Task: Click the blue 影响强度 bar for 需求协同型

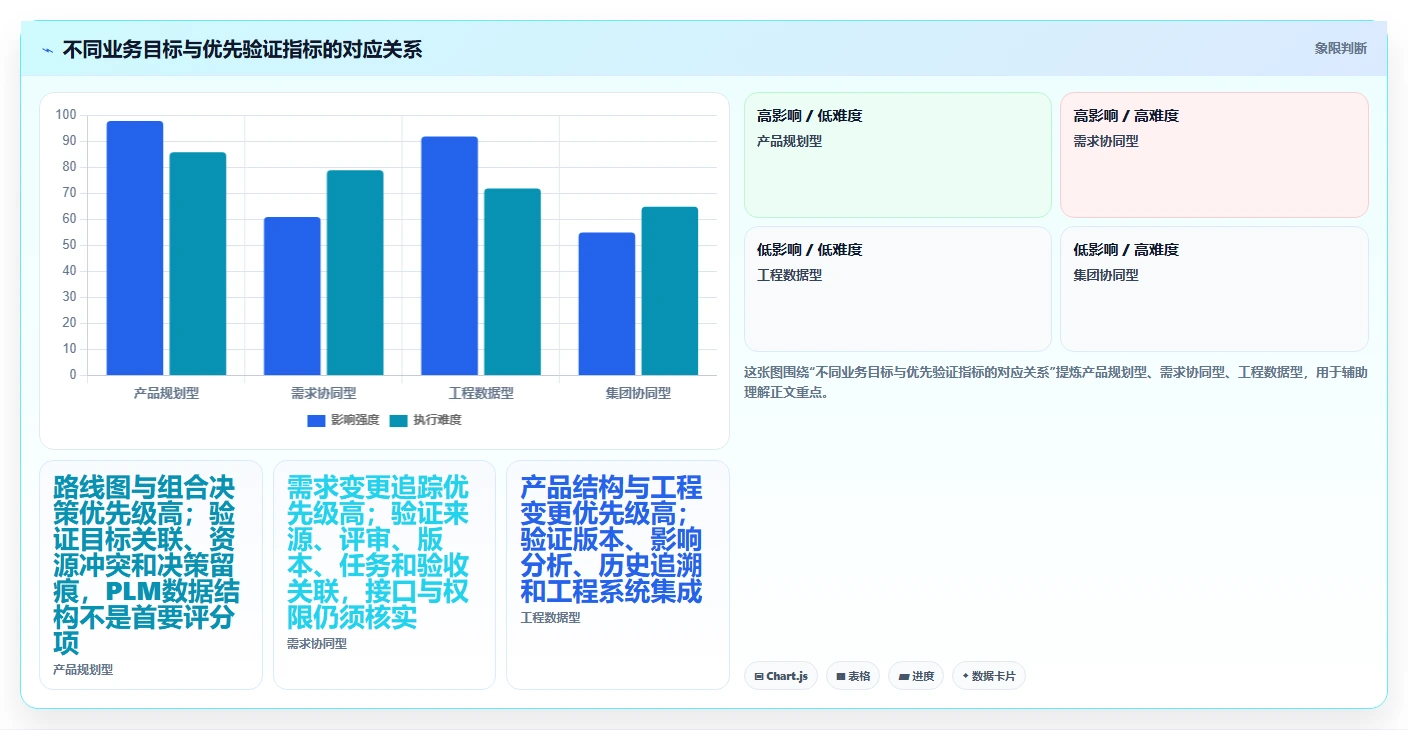Action: coord(292,296)
